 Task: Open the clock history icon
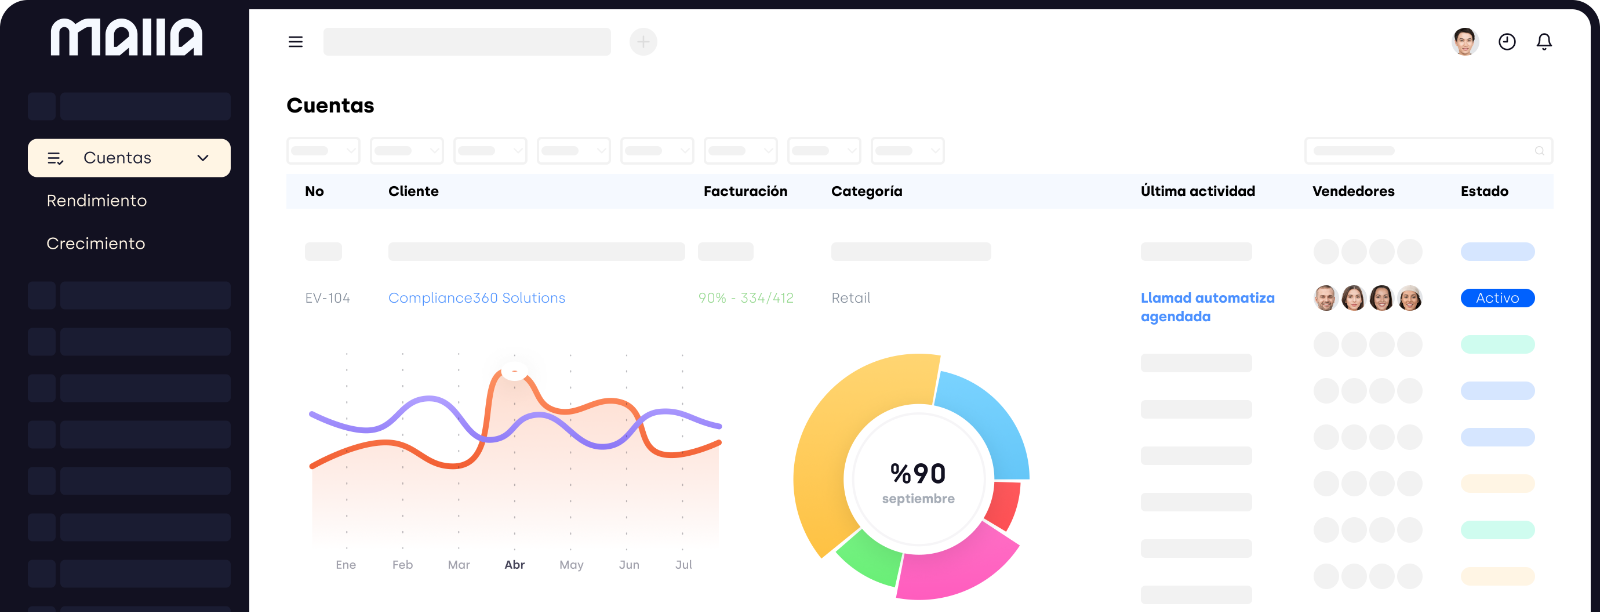tap(1507, 42)
